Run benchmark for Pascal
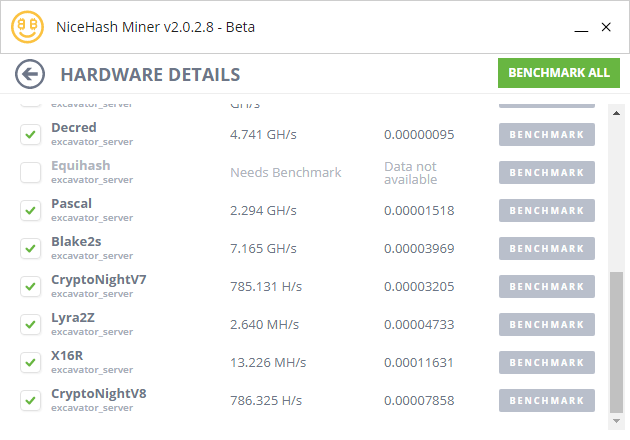630x440 pixels. (547, 210)
